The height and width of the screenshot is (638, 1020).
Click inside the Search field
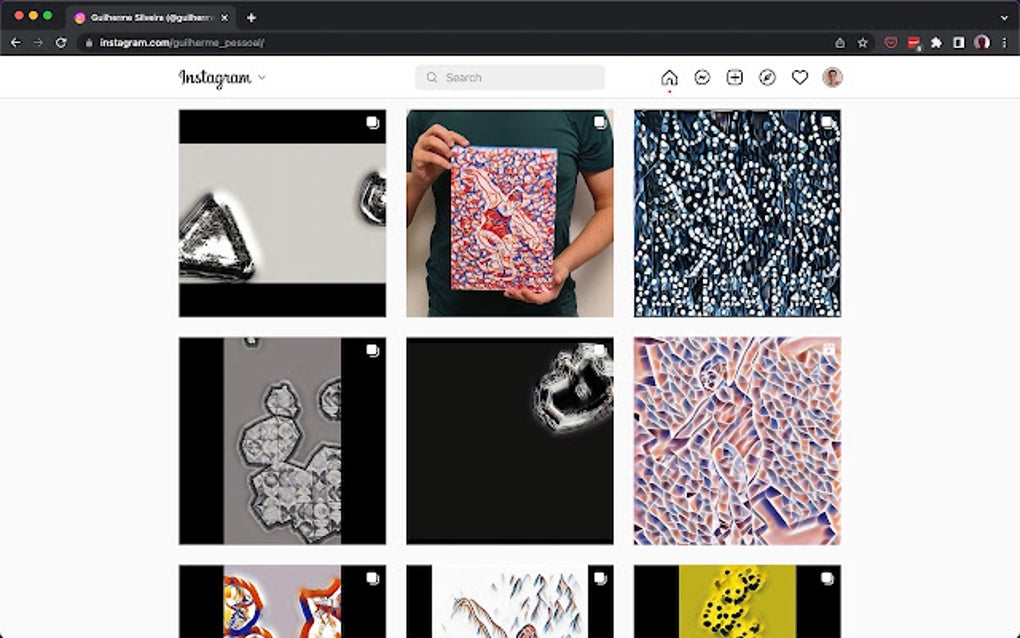509,77
